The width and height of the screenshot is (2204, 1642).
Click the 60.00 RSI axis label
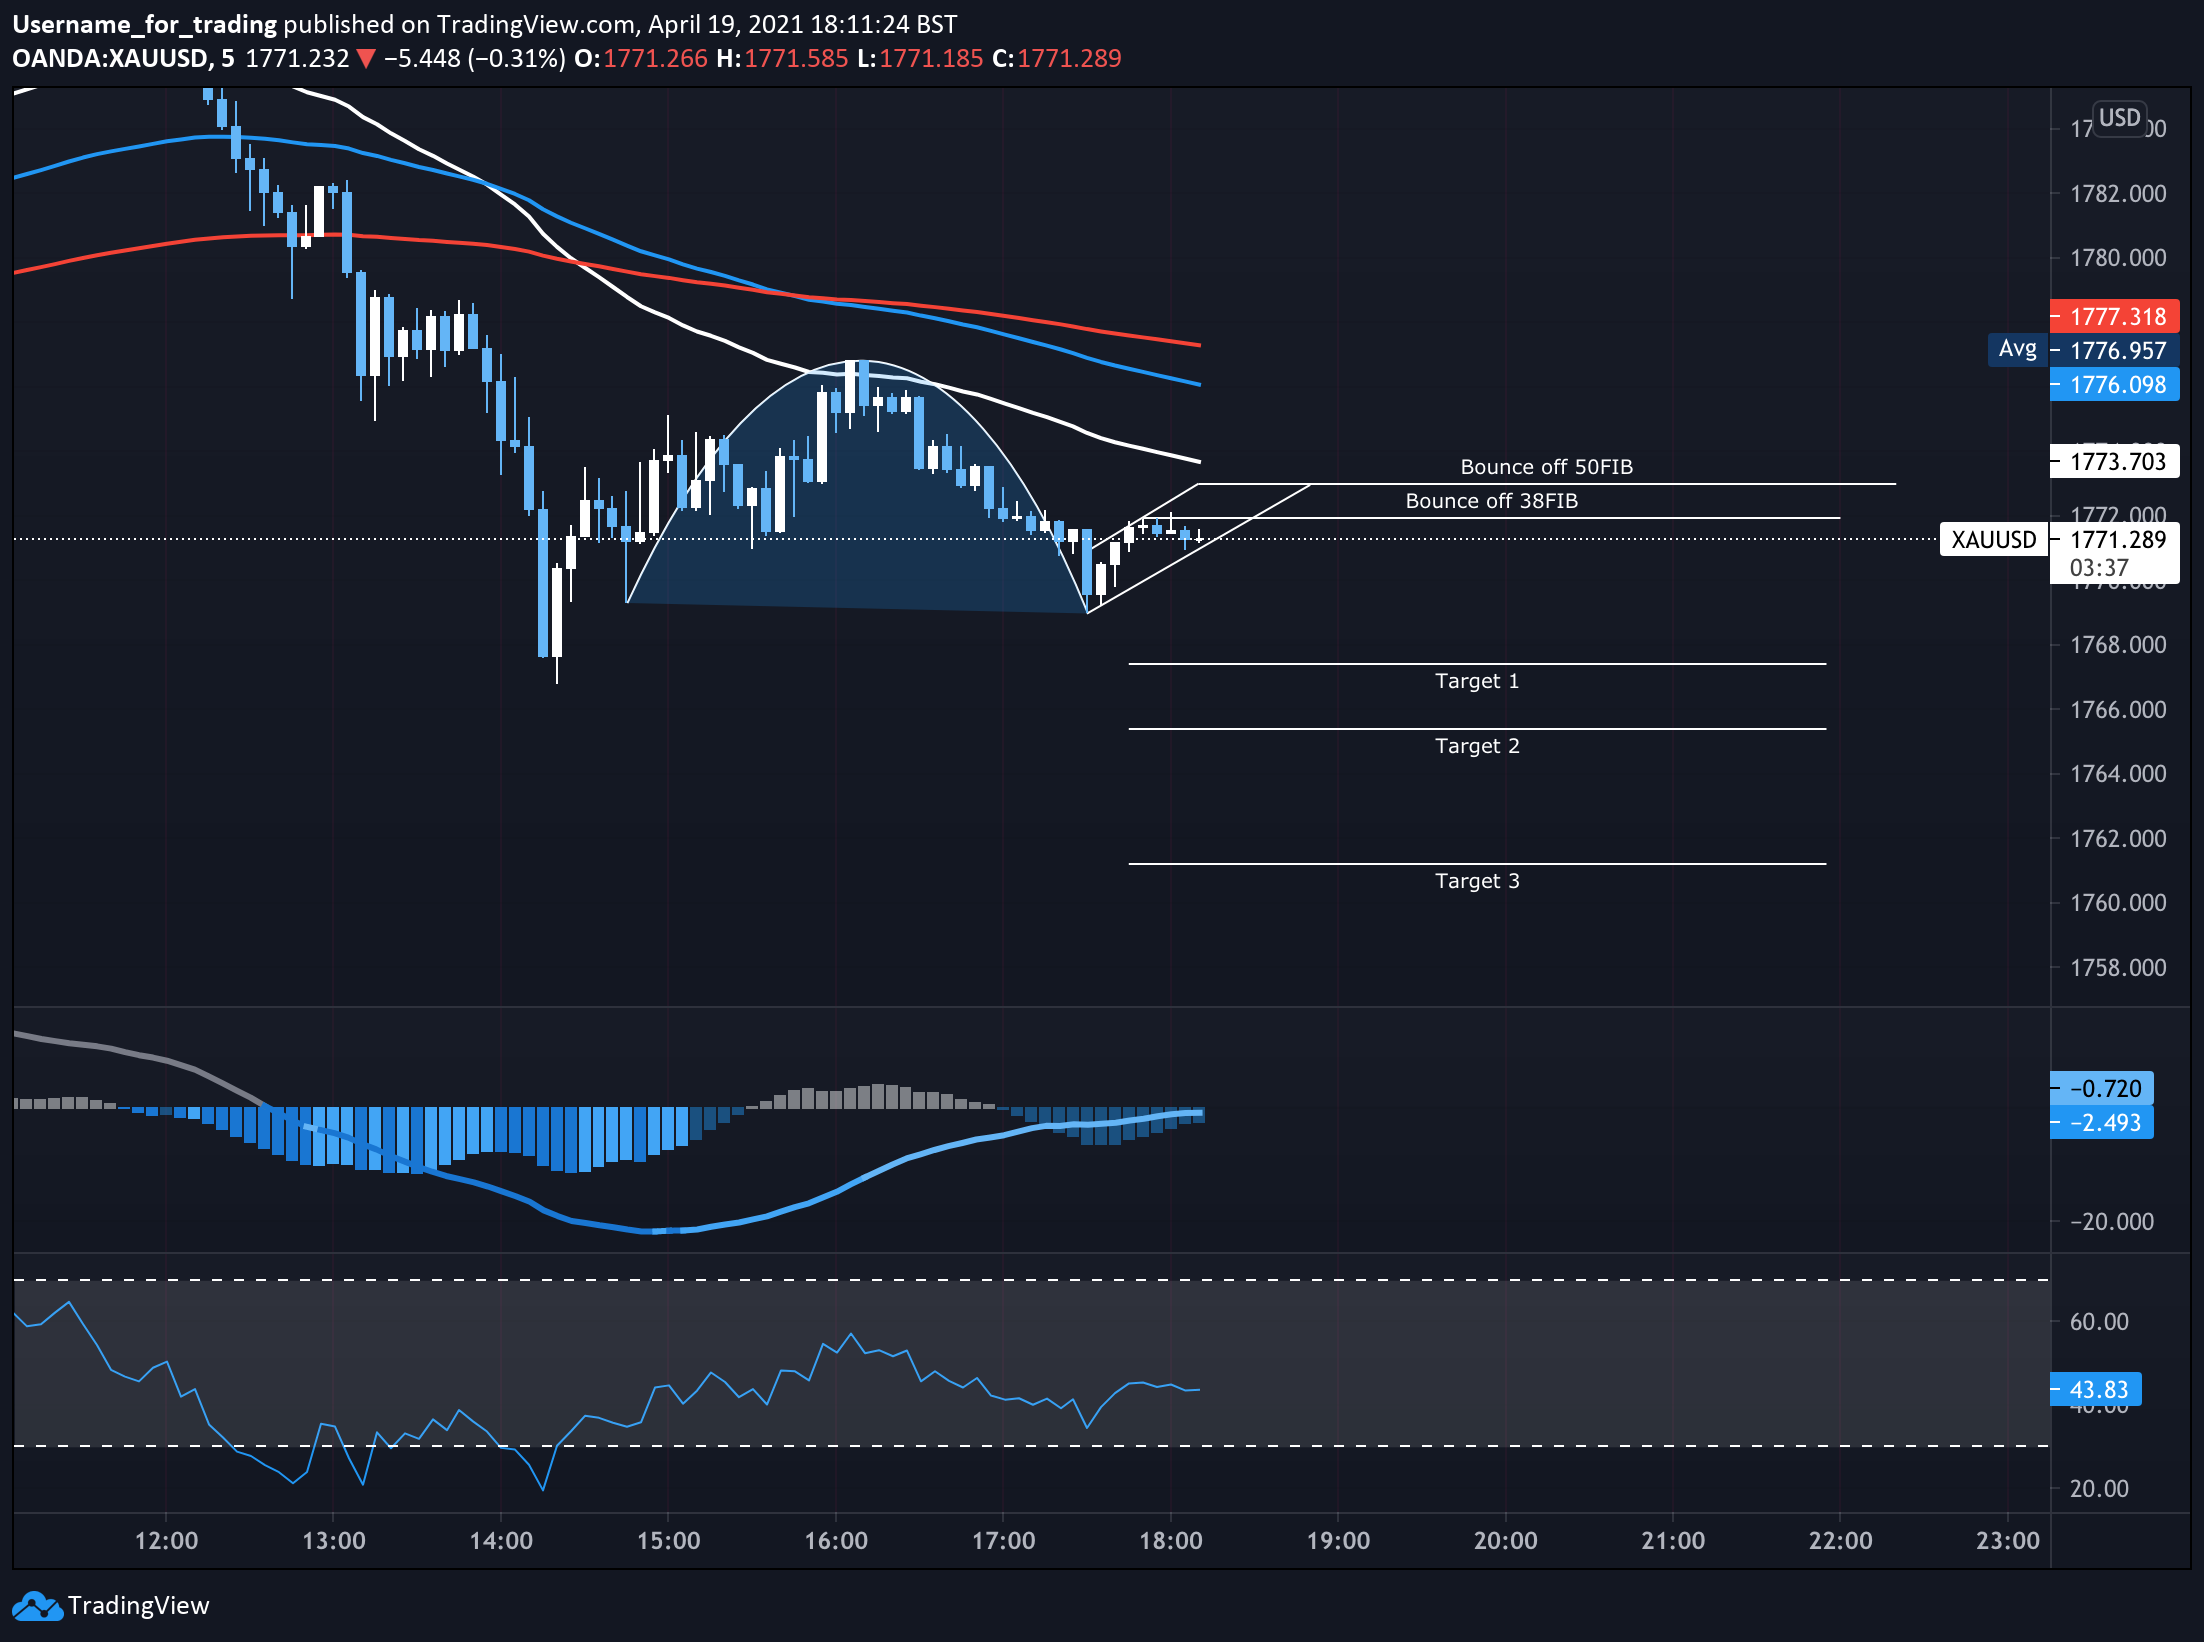pyautogui.click(x=2099, y=1322)
